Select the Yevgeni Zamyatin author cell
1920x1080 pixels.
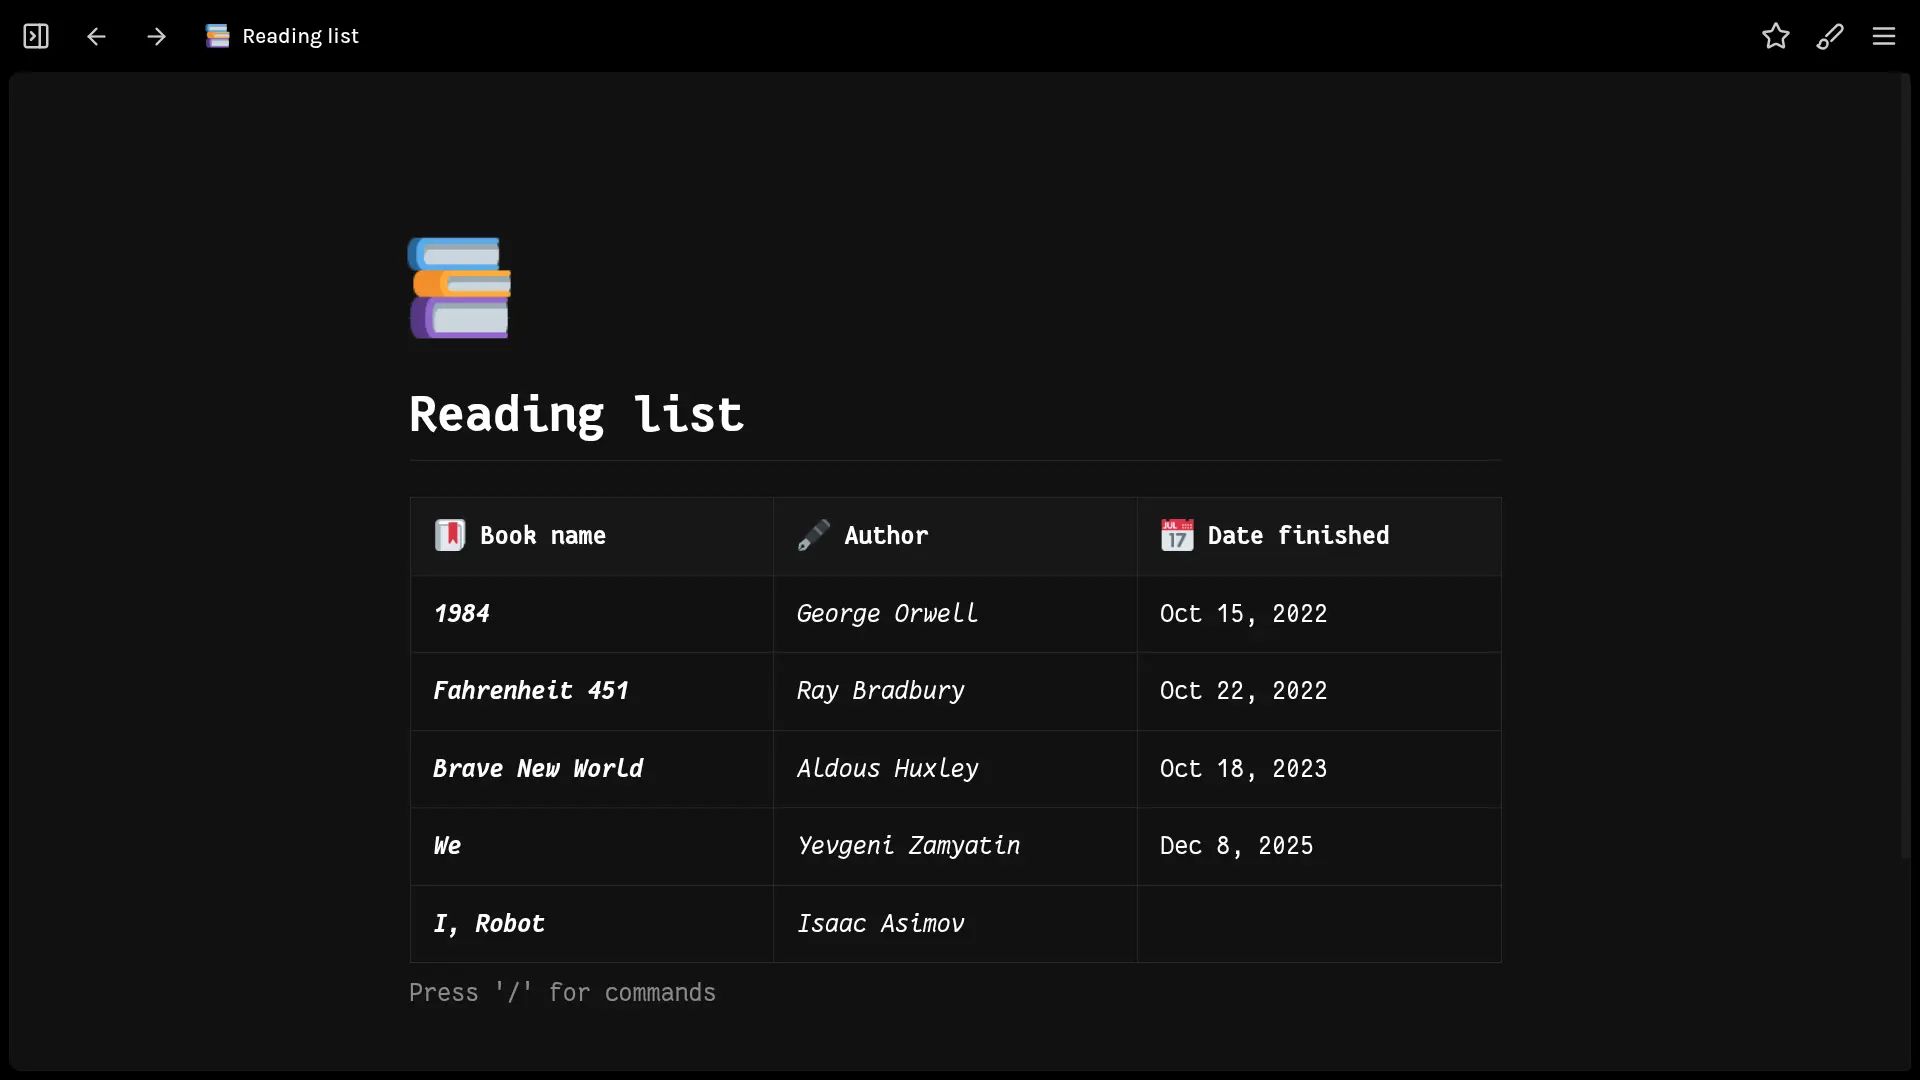[x=908, y=846]
